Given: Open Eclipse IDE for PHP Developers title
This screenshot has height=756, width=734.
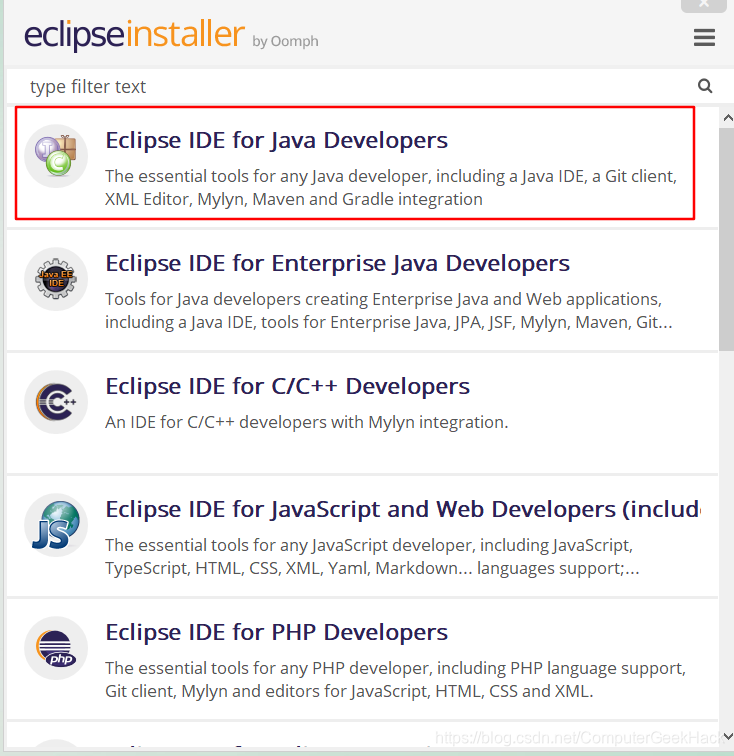Looking at the screenshot, I should pos(276,633).
